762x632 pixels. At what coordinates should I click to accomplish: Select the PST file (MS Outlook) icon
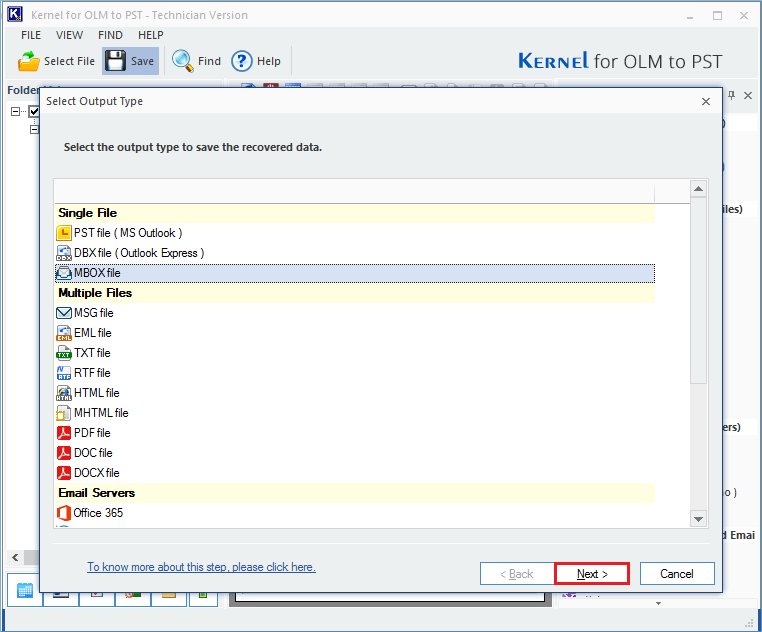(x=64, y=233)
